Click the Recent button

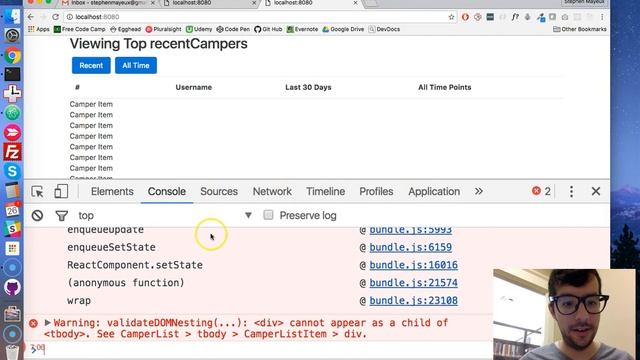click(91, 65)
